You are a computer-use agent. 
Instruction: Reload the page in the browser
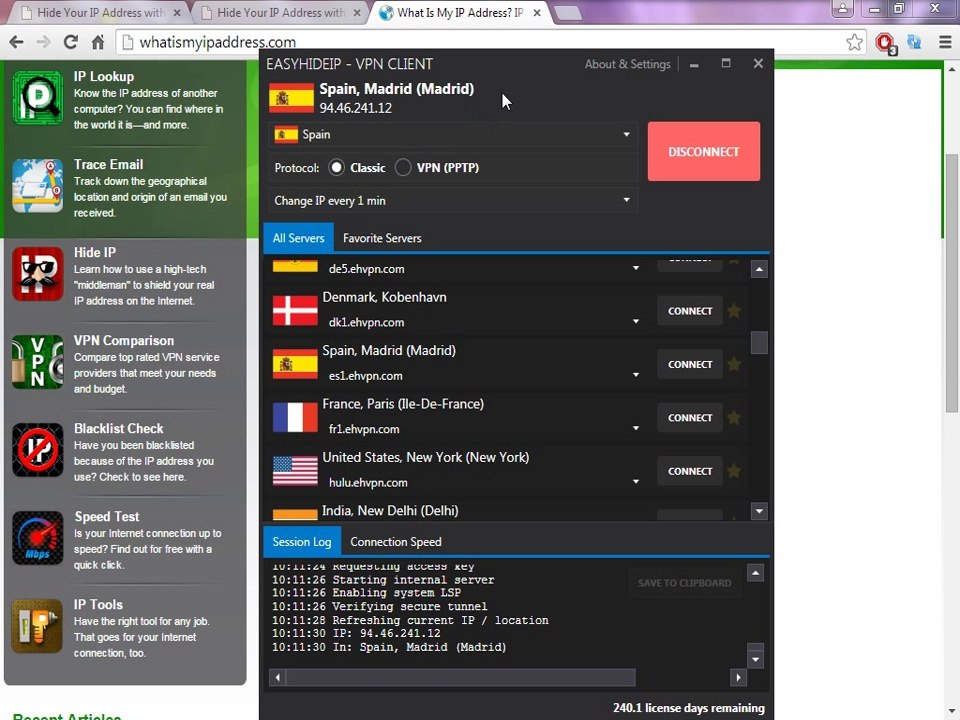tap(70, 42)
